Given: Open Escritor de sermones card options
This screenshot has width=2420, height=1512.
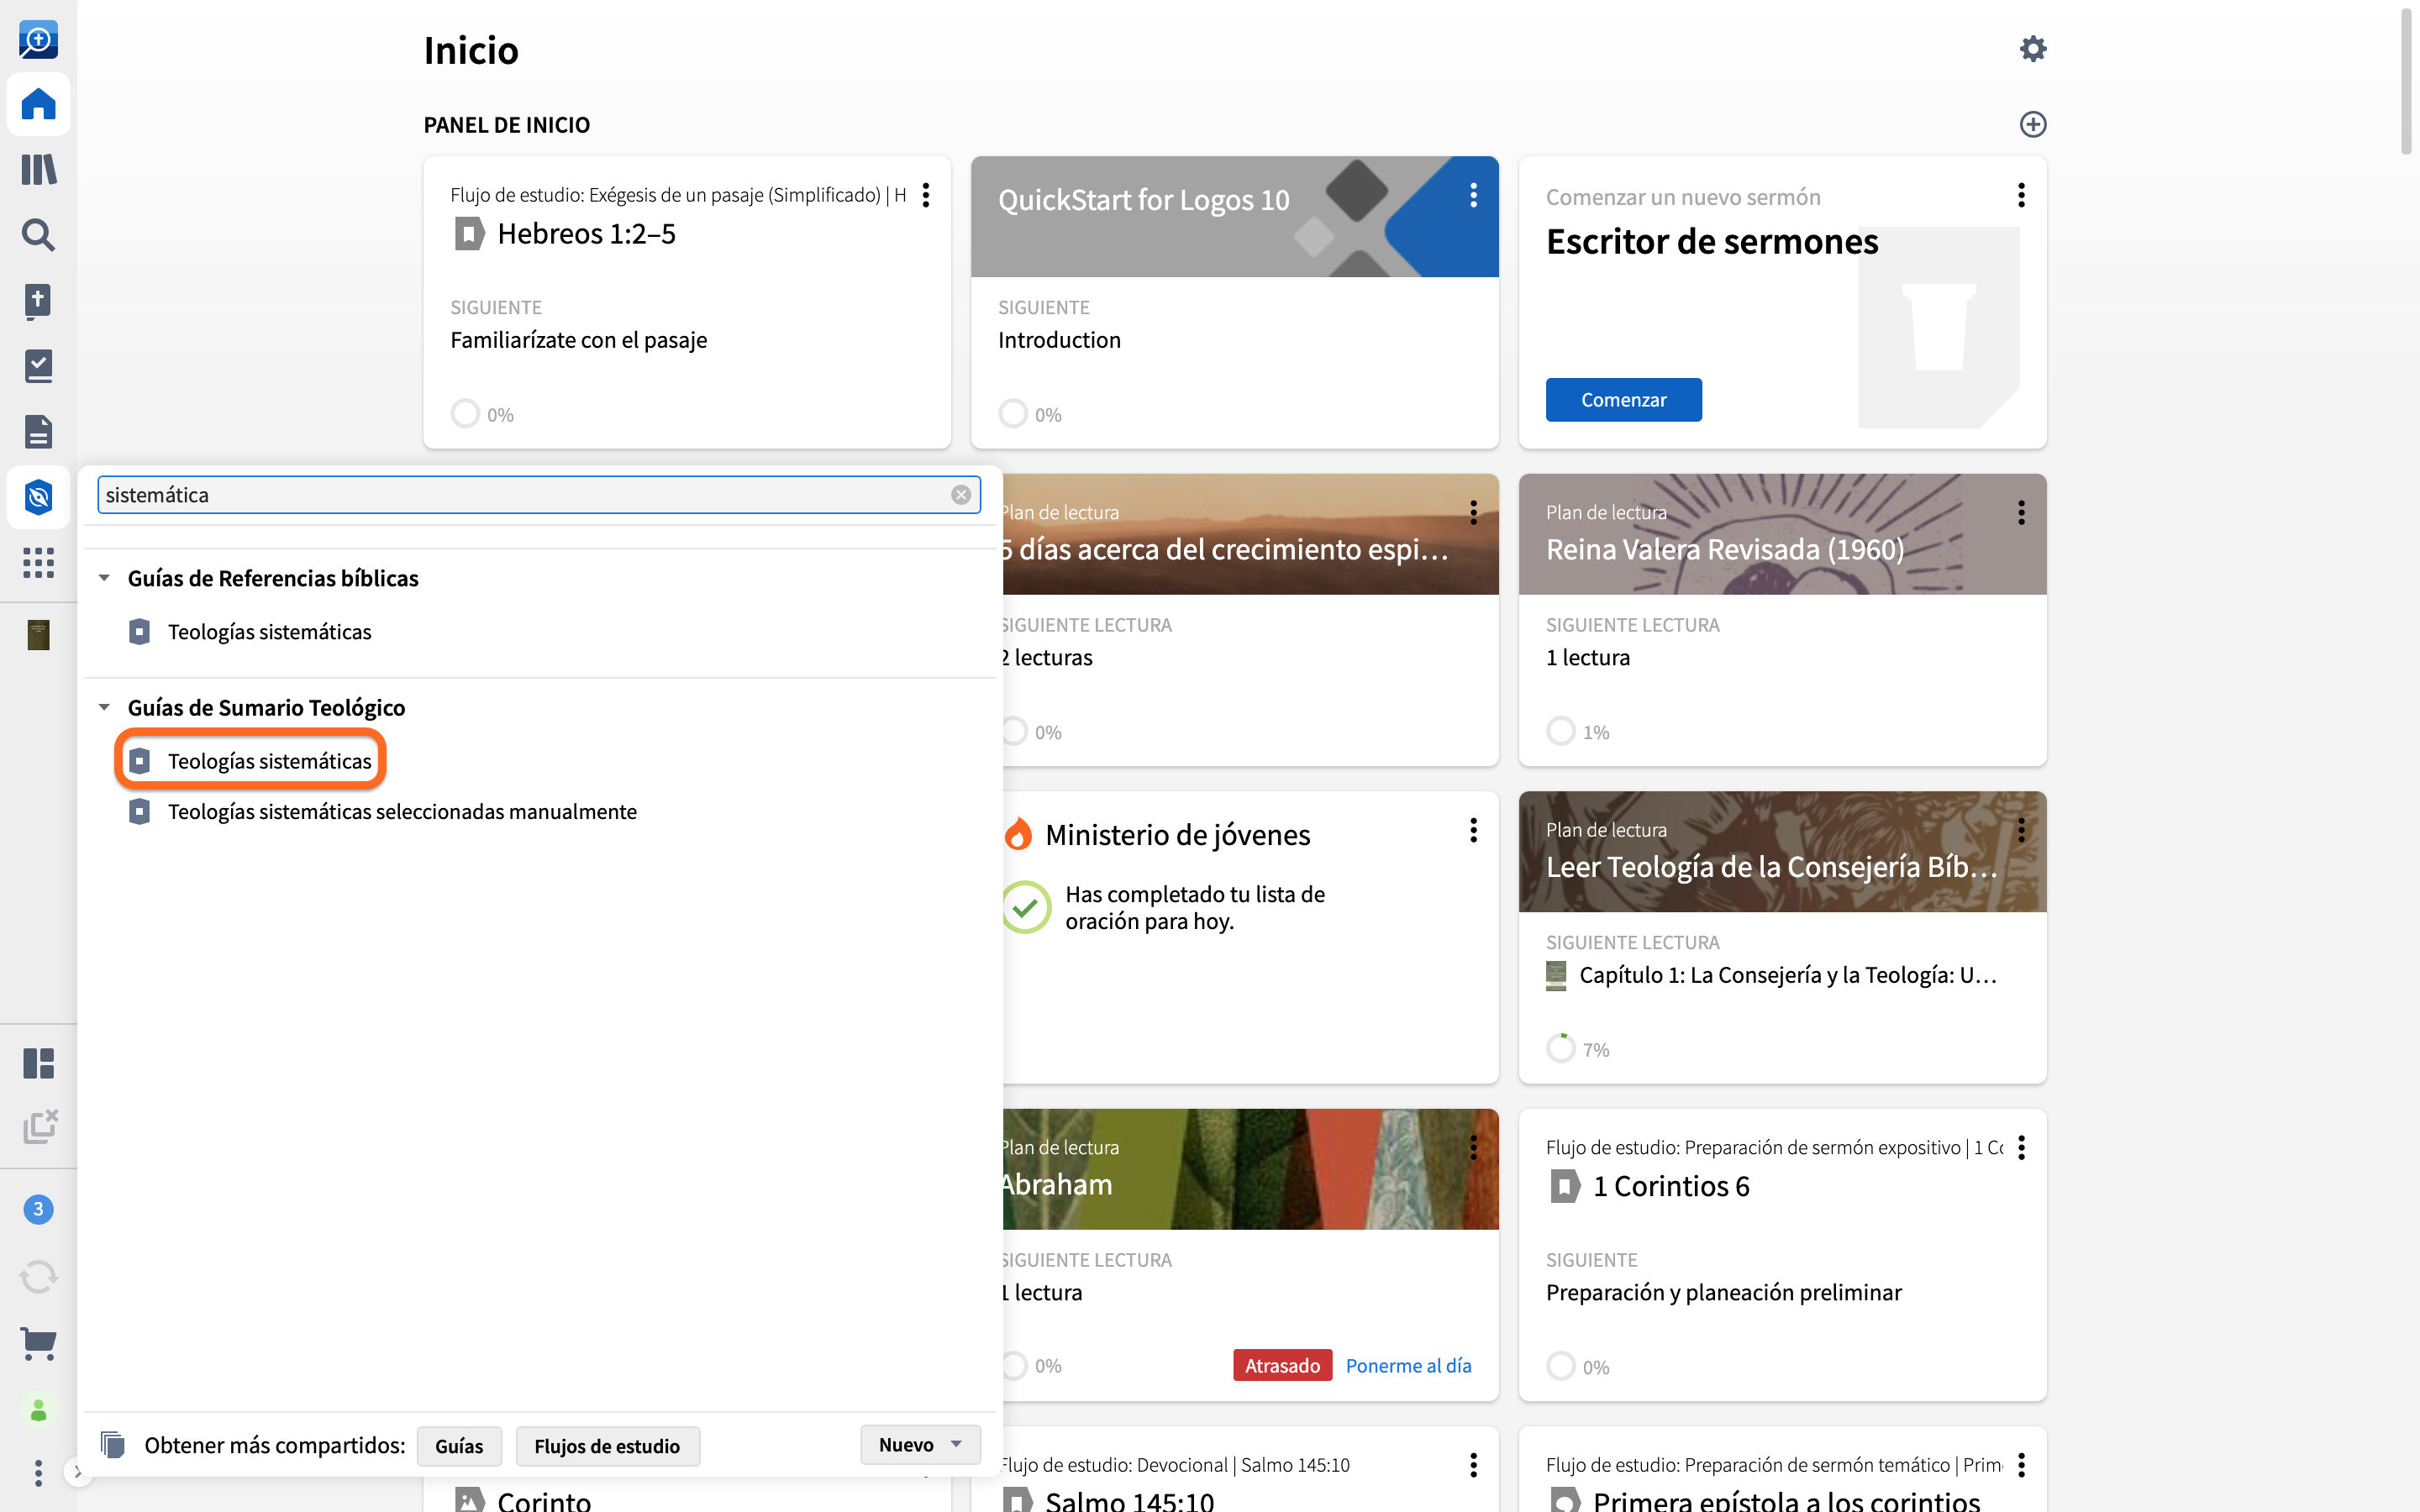Looking at the screenshot, I should click(2021, 195).
